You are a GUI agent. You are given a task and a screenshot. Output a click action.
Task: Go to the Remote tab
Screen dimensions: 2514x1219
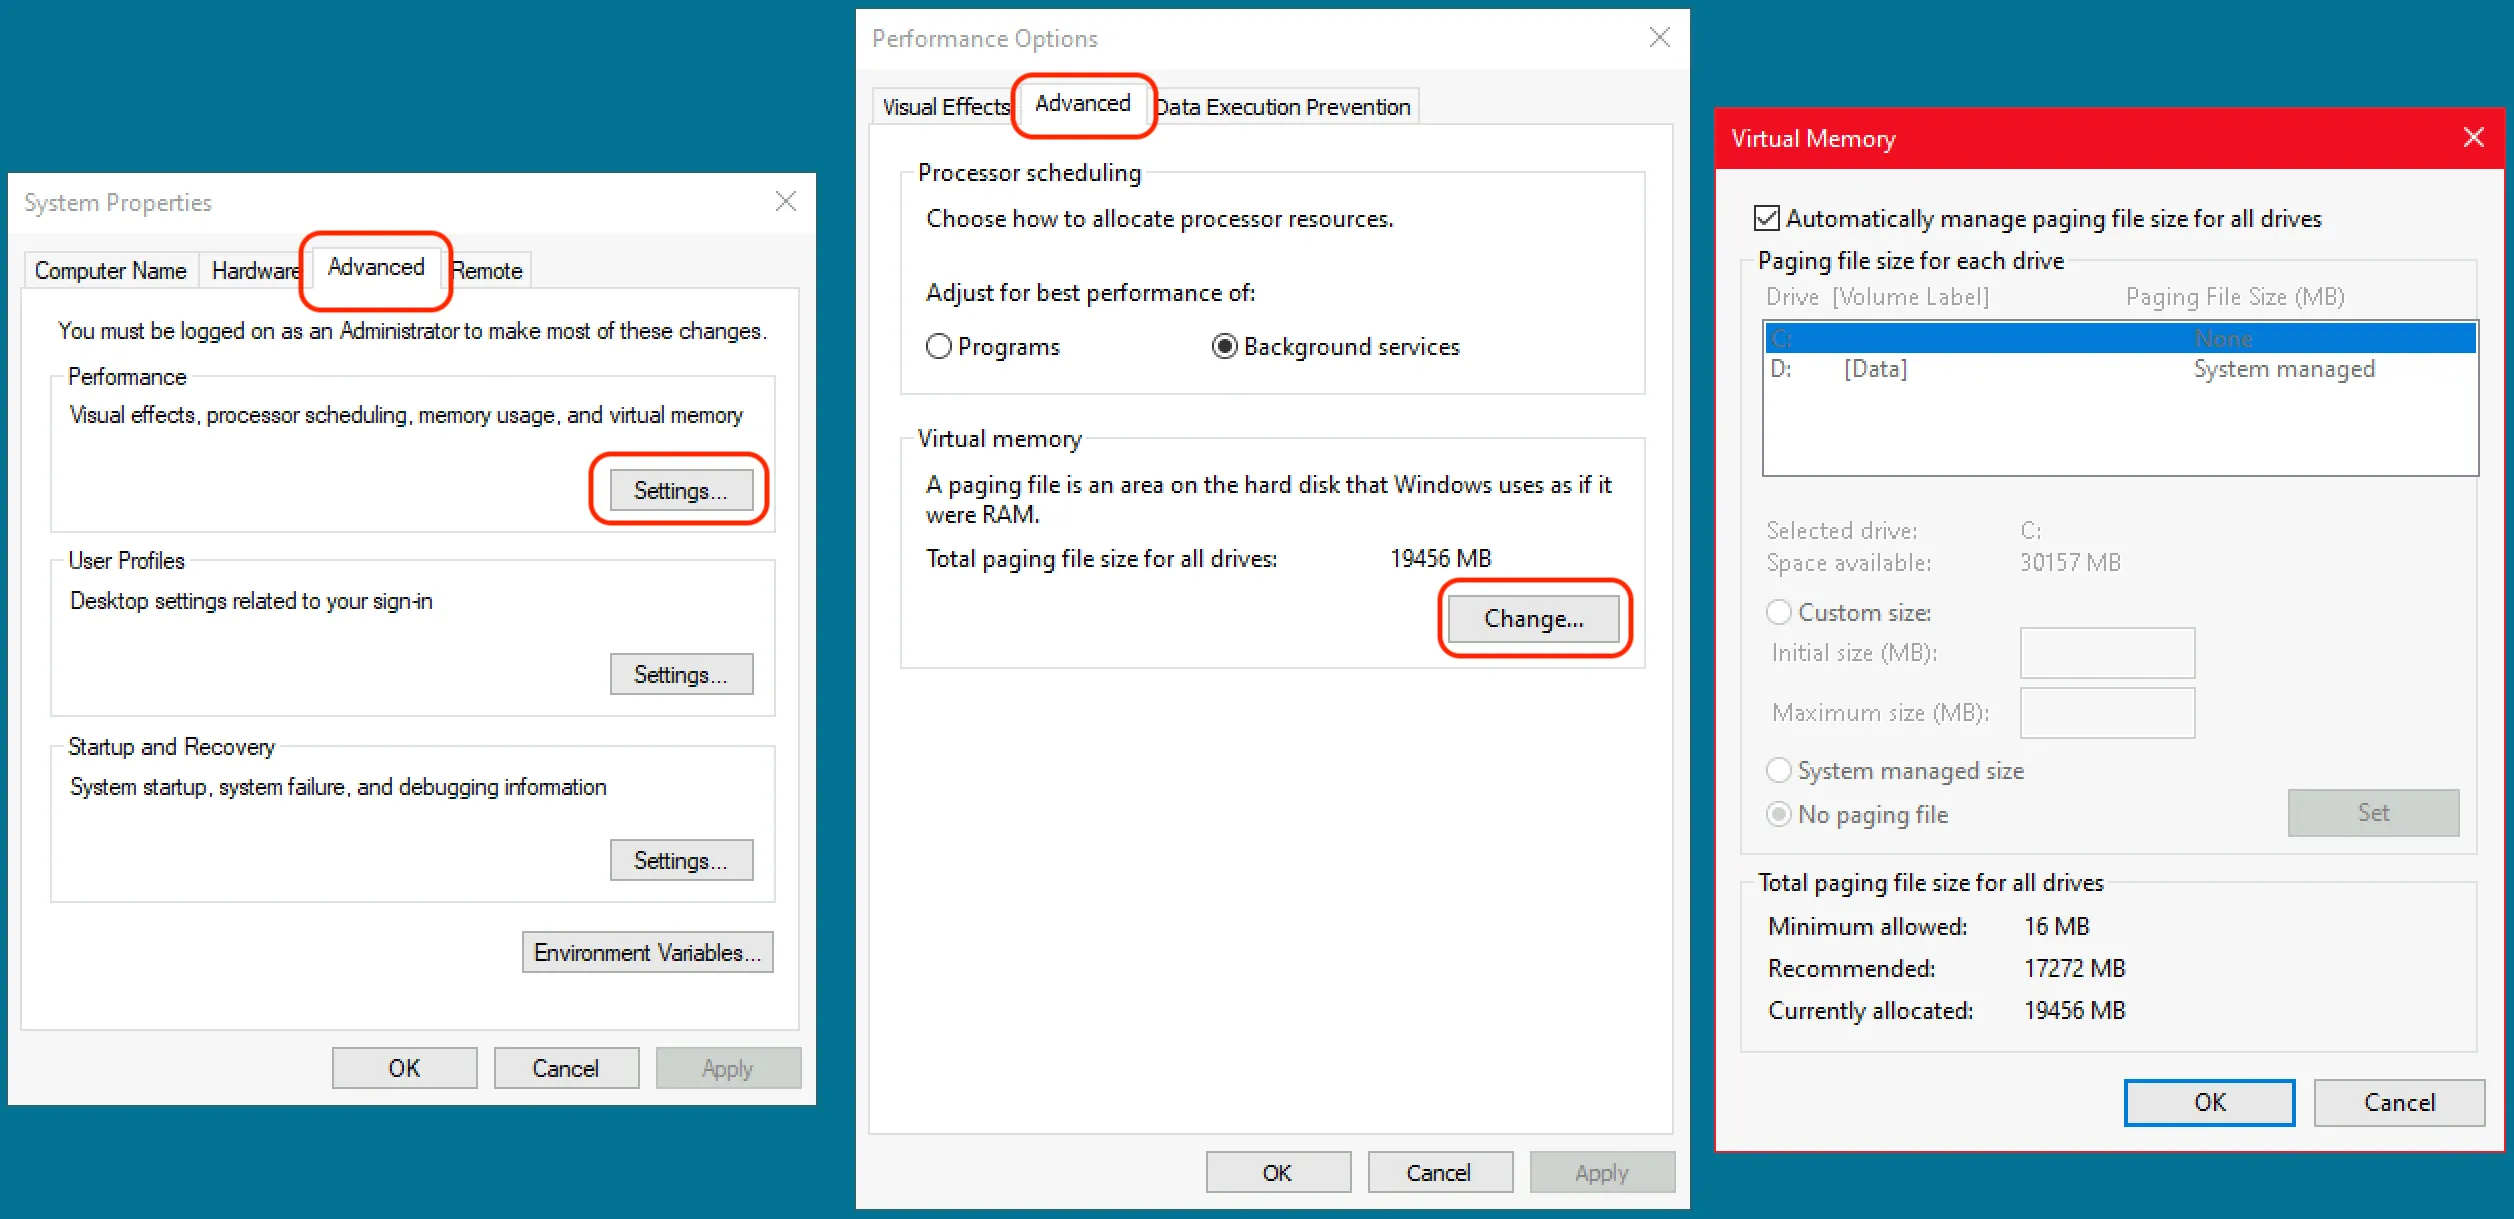coord(488,271)
